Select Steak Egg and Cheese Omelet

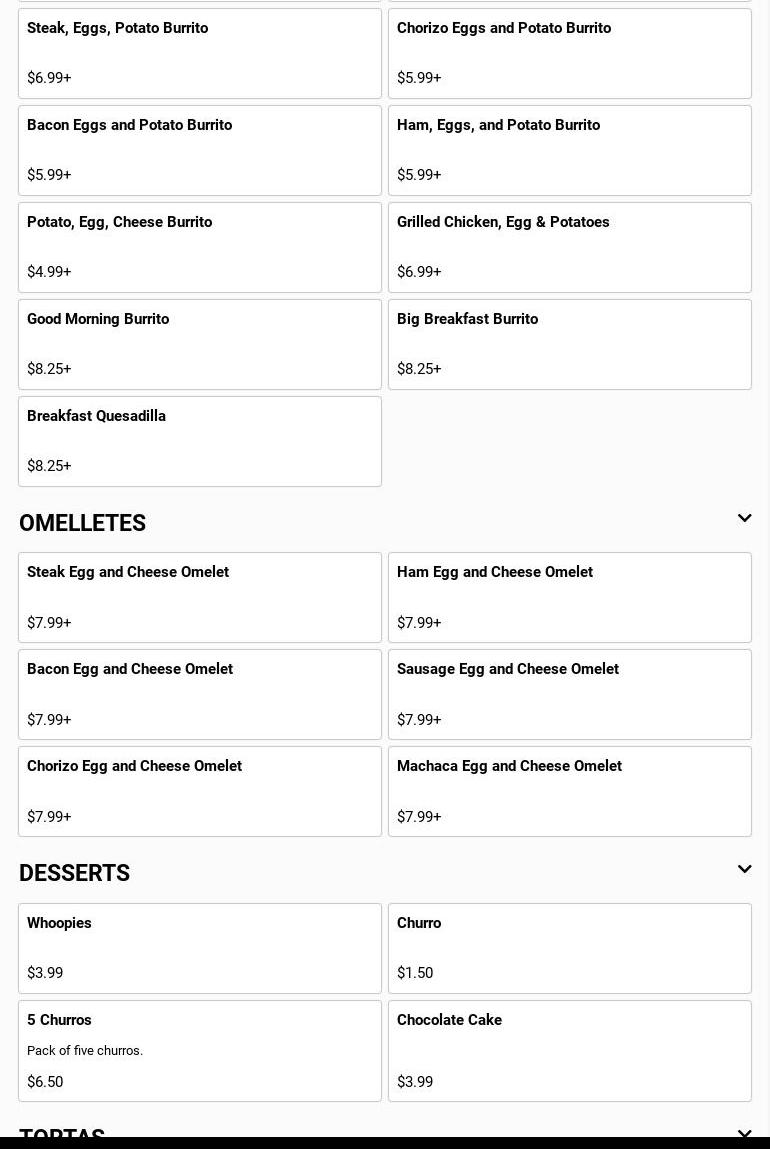(200, 597)
